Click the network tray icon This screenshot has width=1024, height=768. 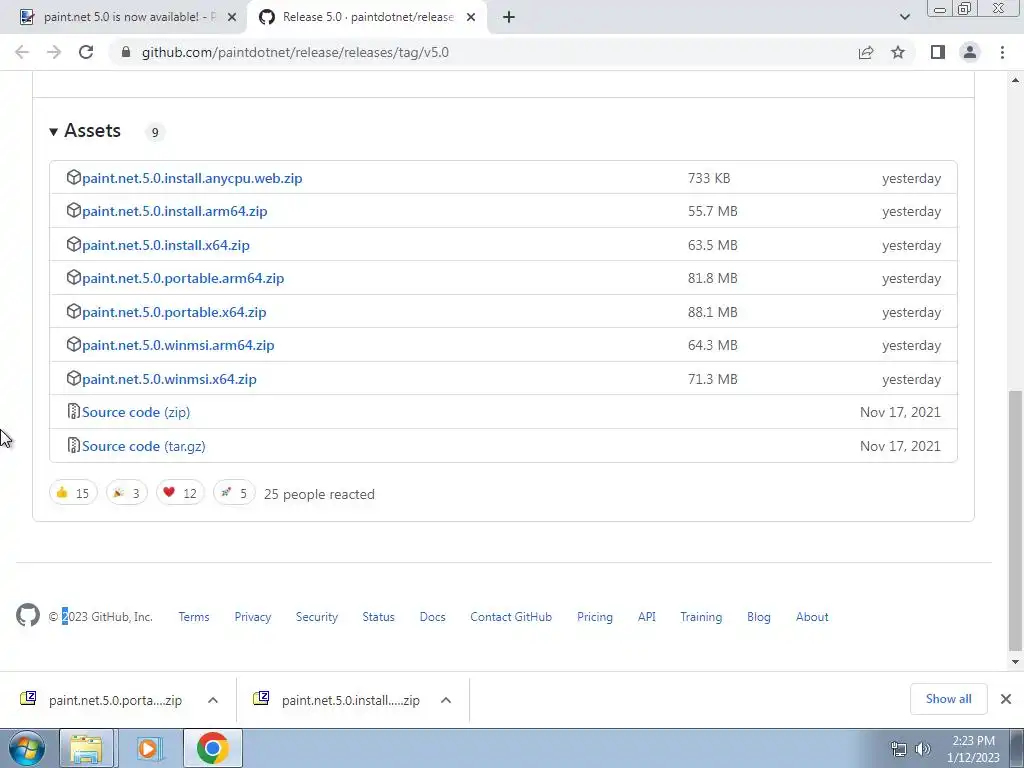pos(899,749)
